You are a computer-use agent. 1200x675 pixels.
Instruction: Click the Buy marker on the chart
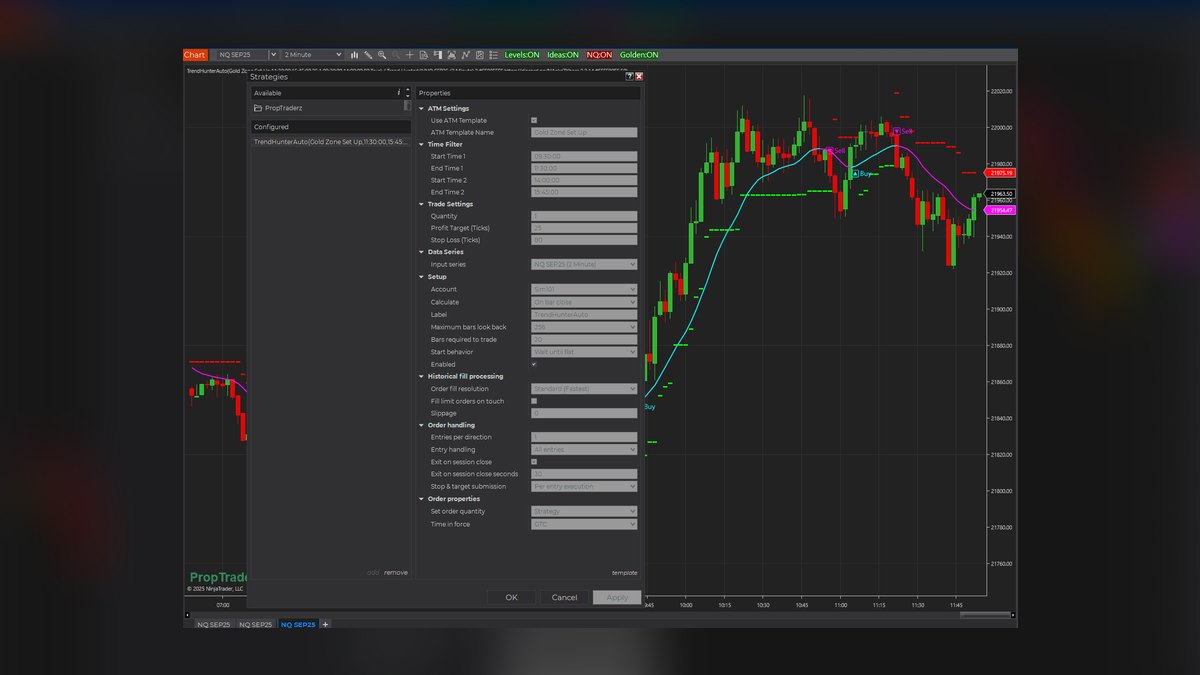pos(861,174)
